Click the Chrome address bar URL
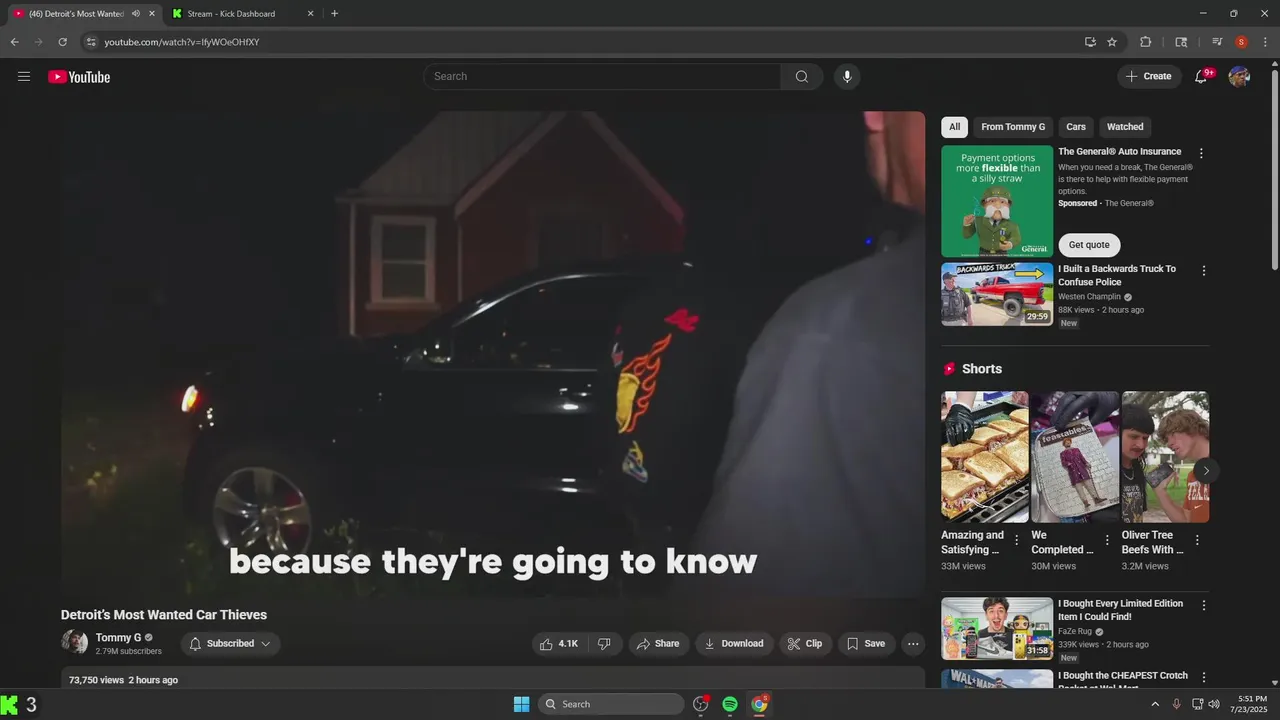The width and height of the screenshot is (1280, 720). (x=182, y=42)
